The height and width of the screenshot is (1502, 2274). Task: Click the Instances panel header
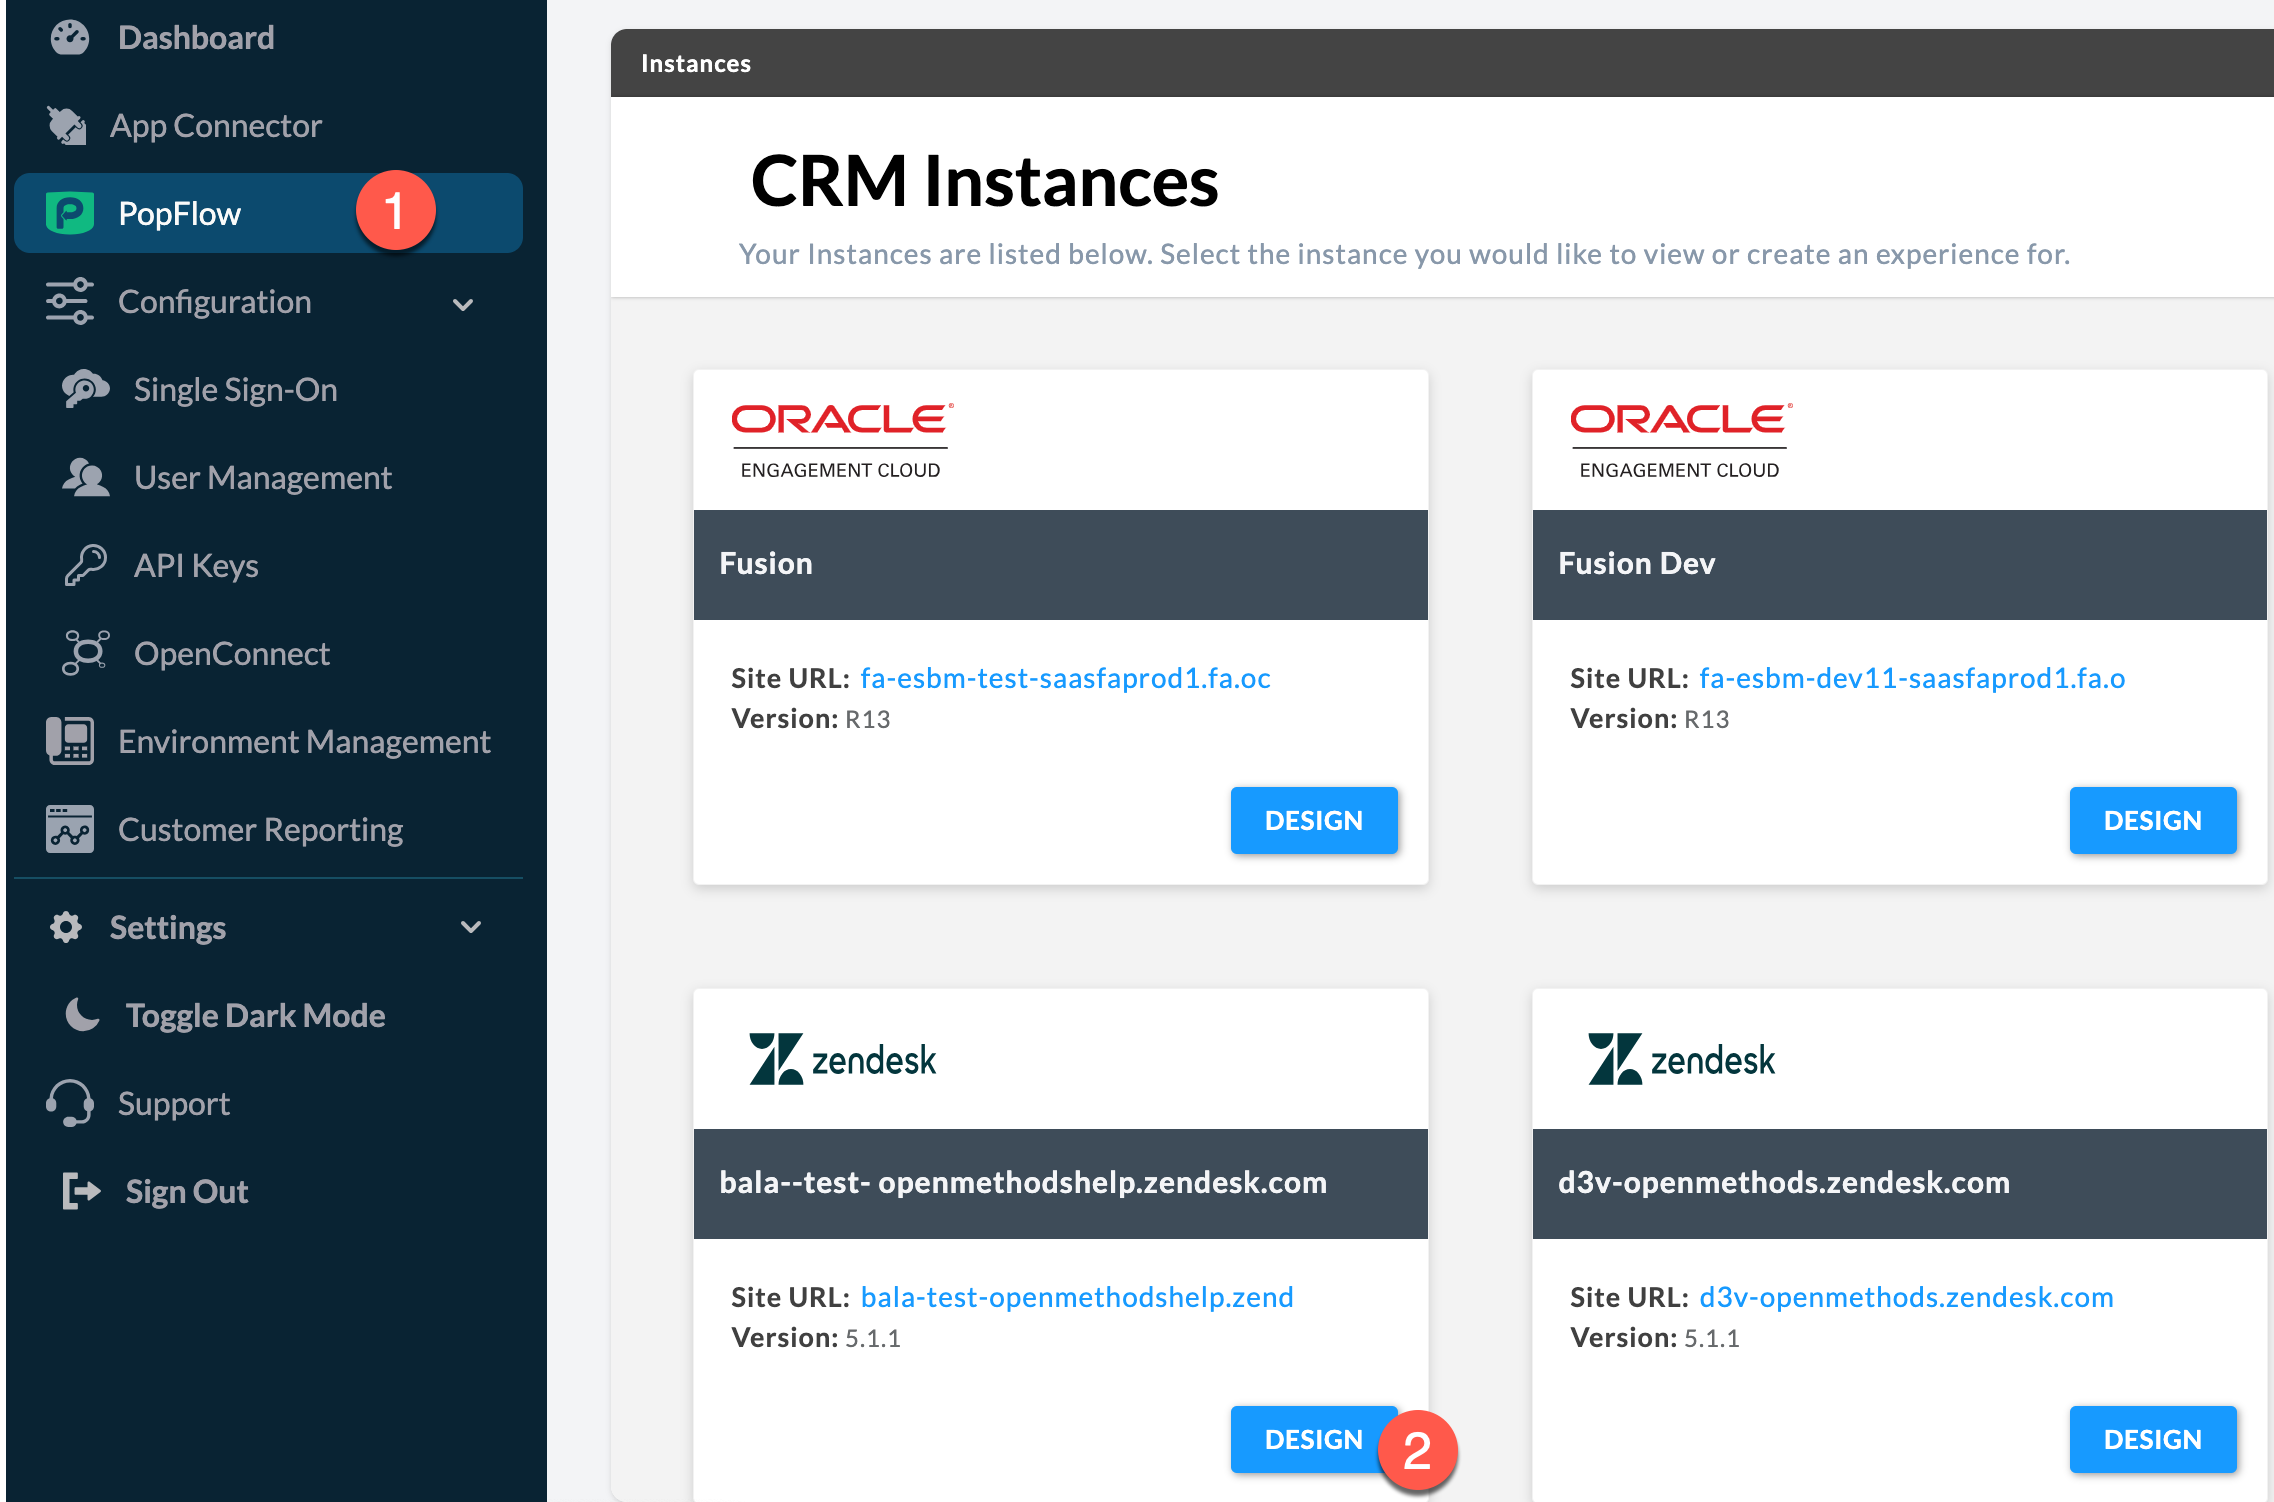click(x=1442, y=63)
